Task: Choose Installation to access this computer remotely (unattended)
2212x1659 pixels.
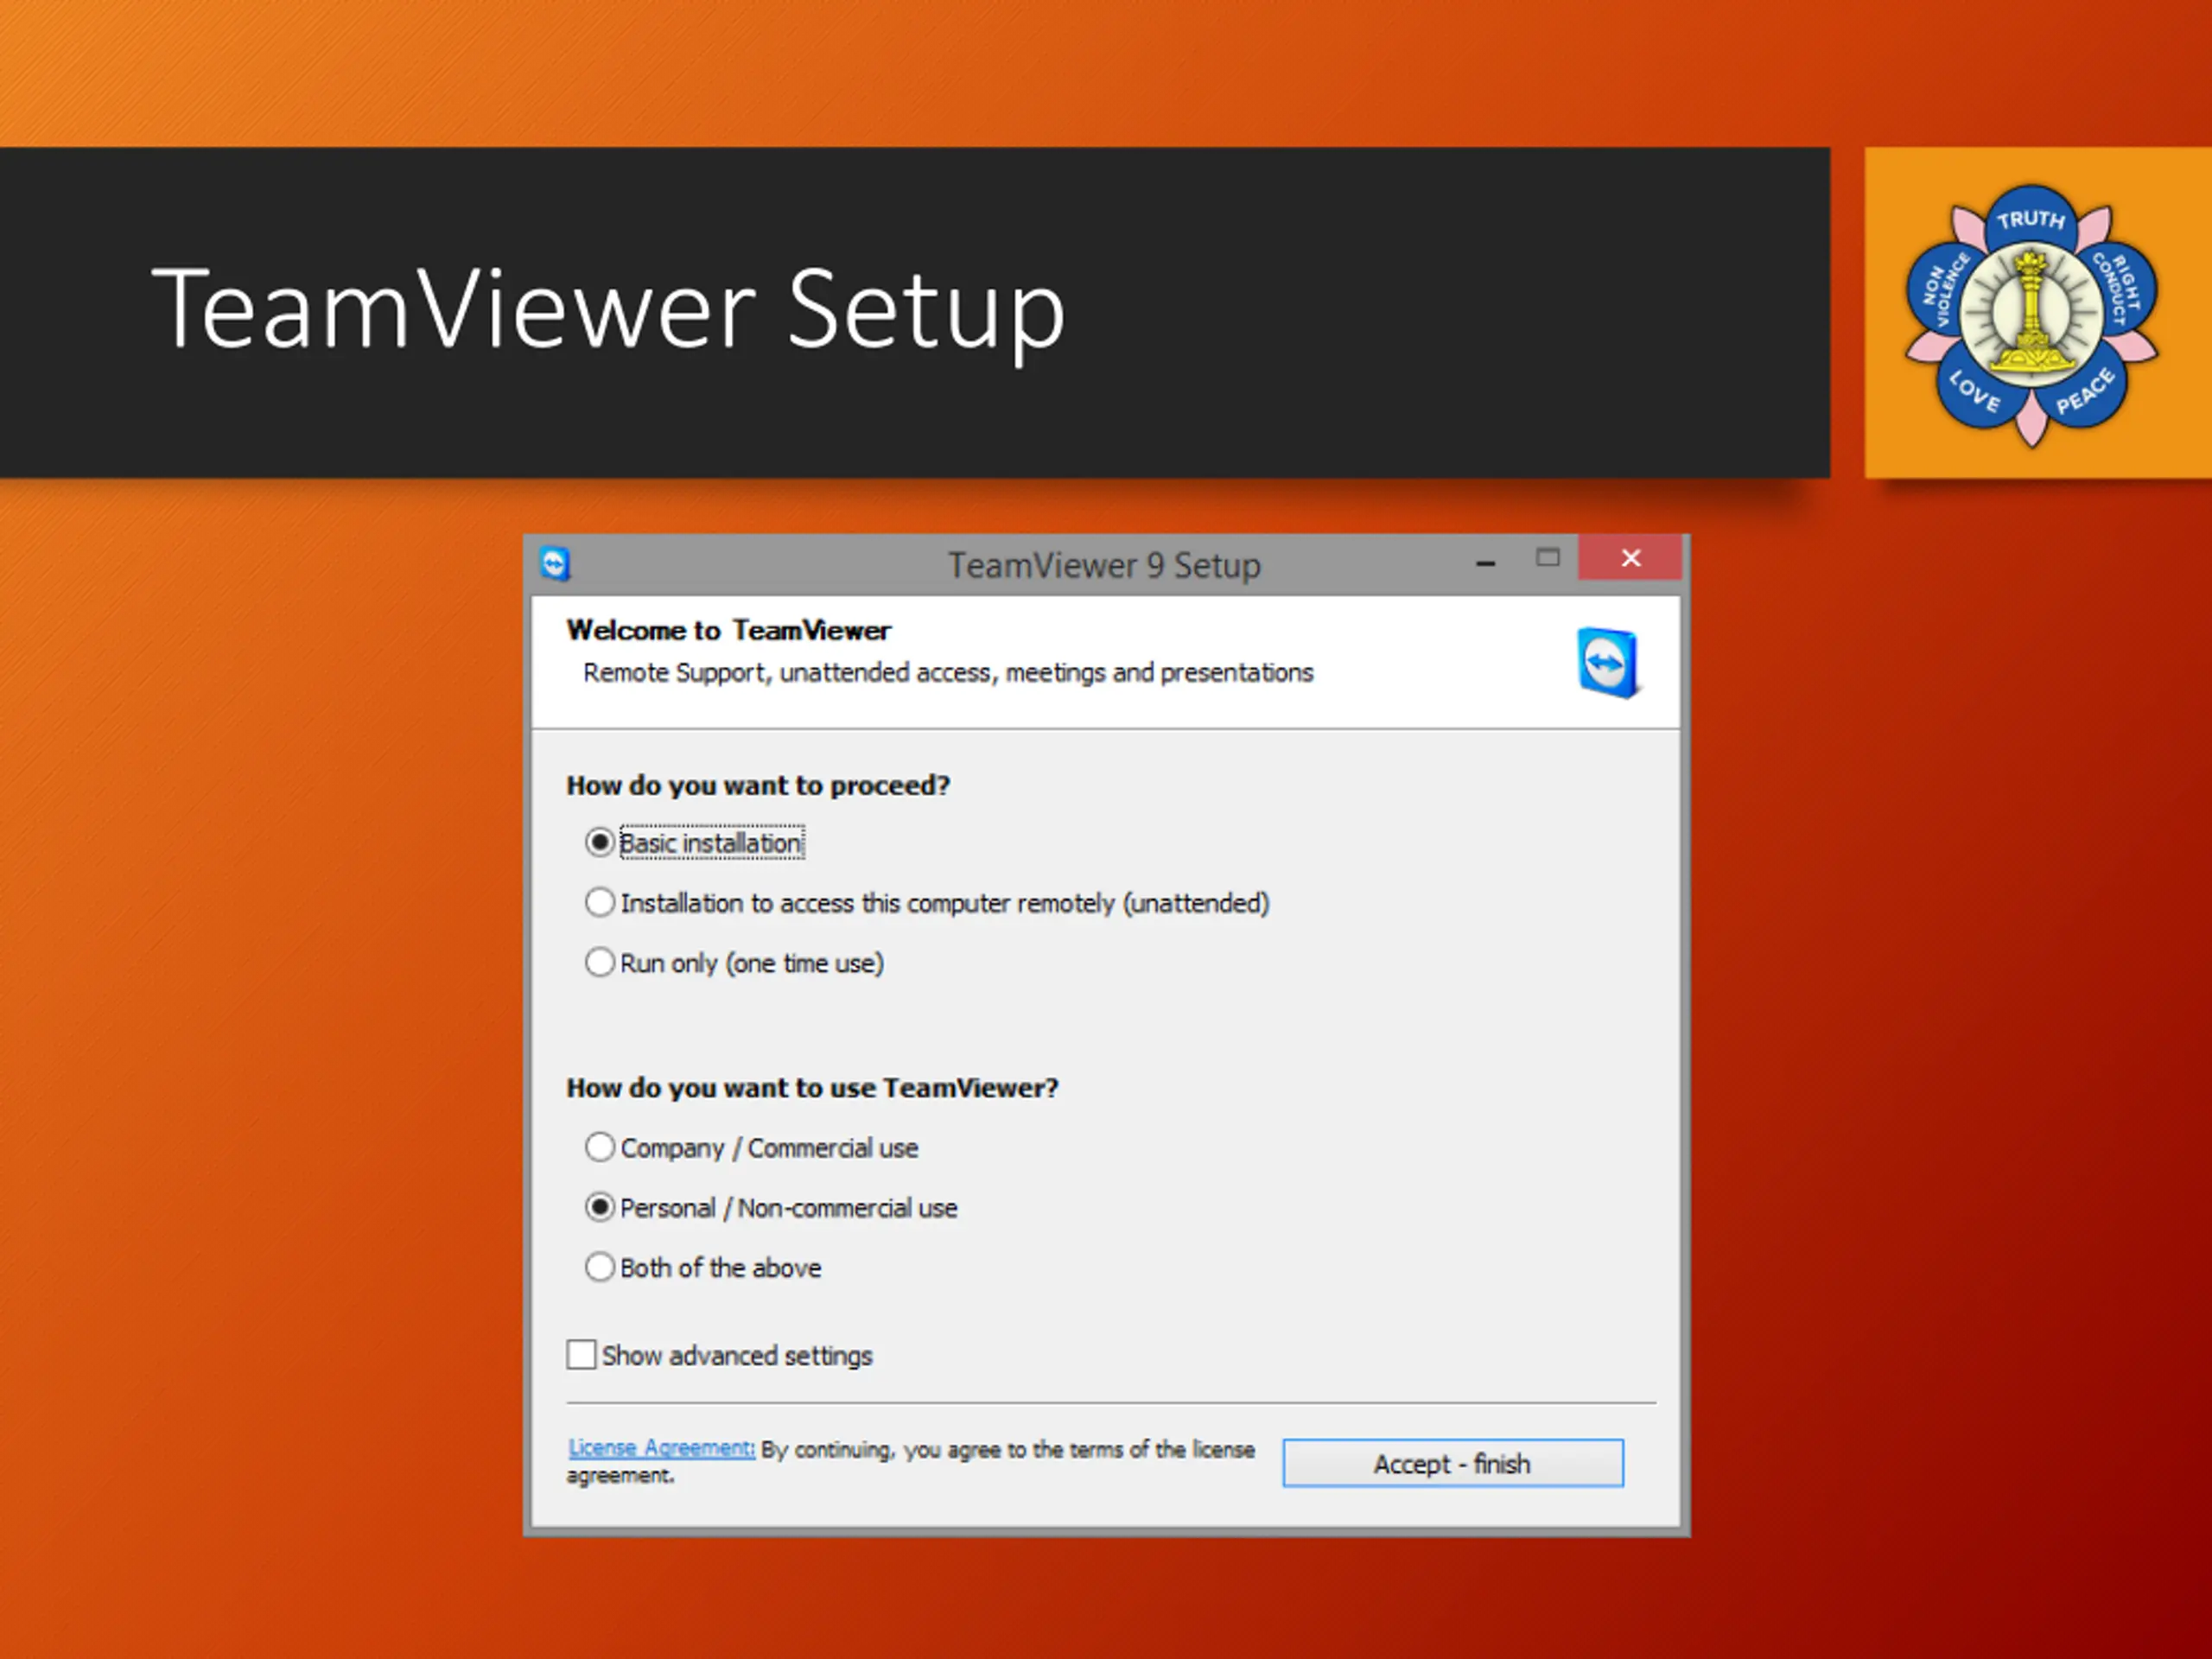Action: [599, 903]
